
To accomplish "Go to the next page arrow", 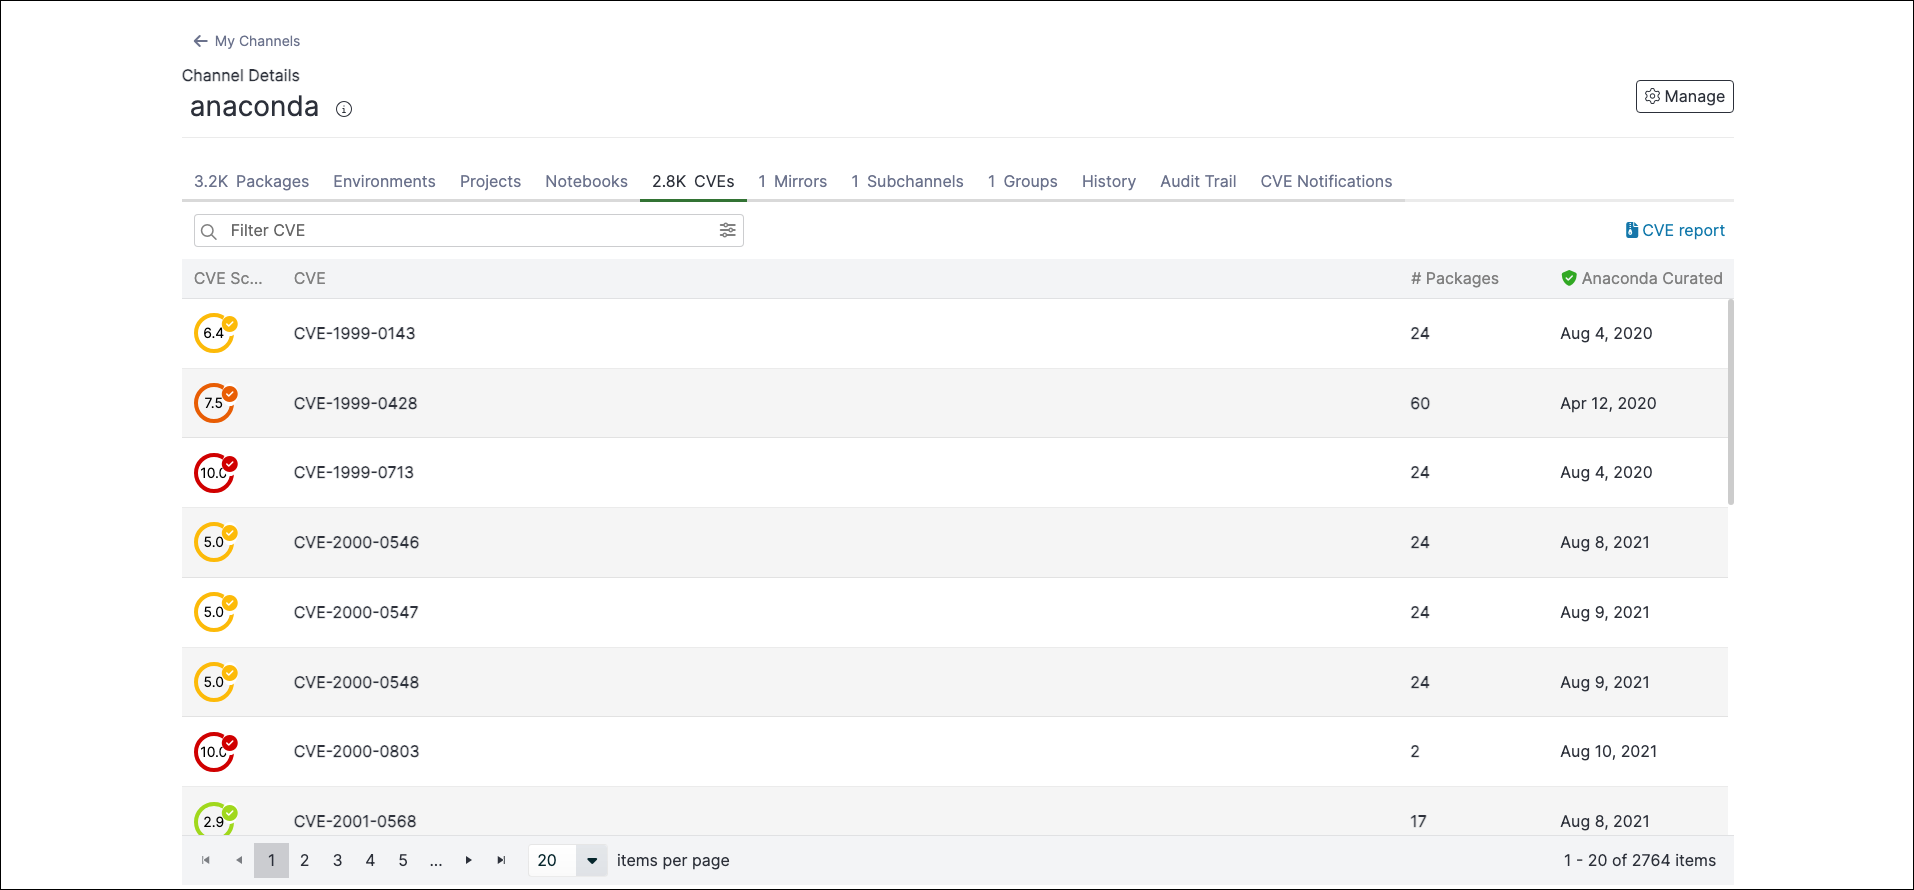I will [468, 860].
